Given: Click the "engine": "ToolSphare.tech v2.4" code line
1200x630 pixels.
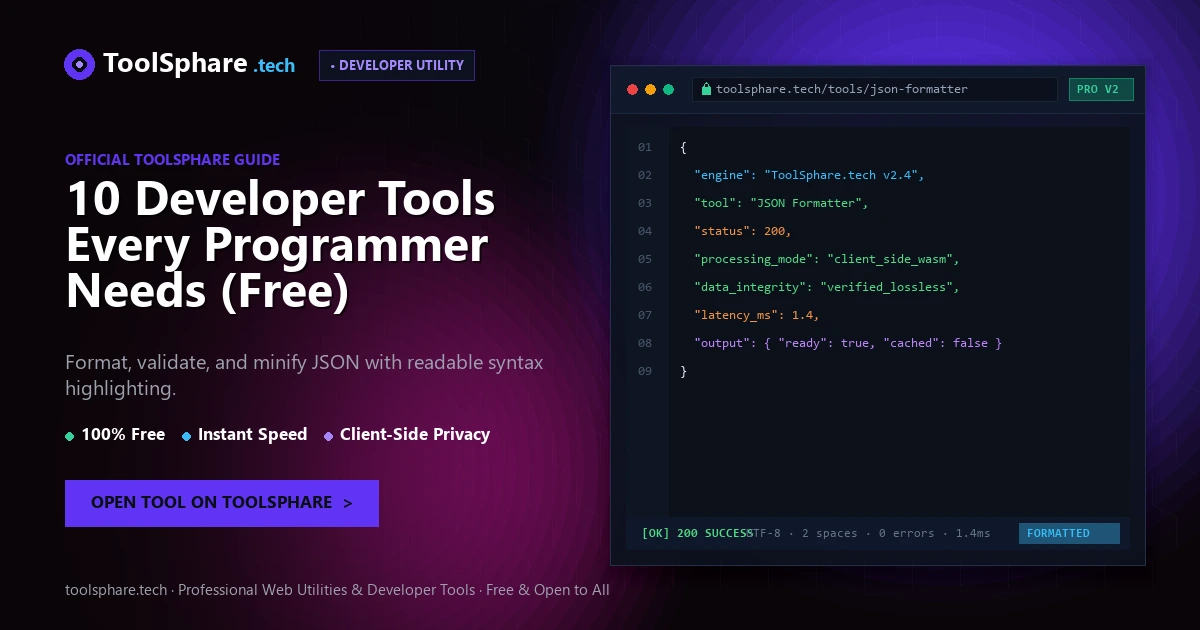Looking at the screenshot, I should (x=810, y=175).
